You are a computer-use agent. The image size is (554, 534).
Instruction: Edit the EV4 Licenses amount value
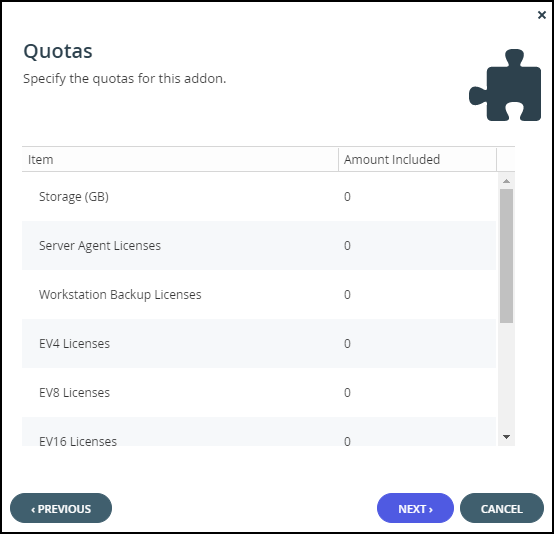(x=347, y=344)
